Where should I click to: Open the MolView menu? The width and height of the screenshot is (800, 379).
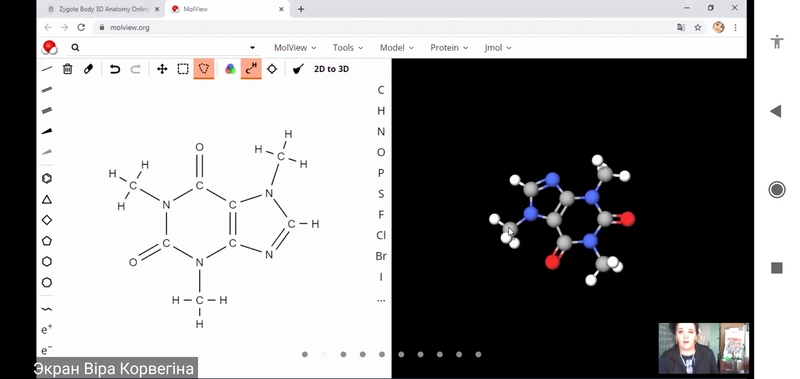click(x=295, y=47)
